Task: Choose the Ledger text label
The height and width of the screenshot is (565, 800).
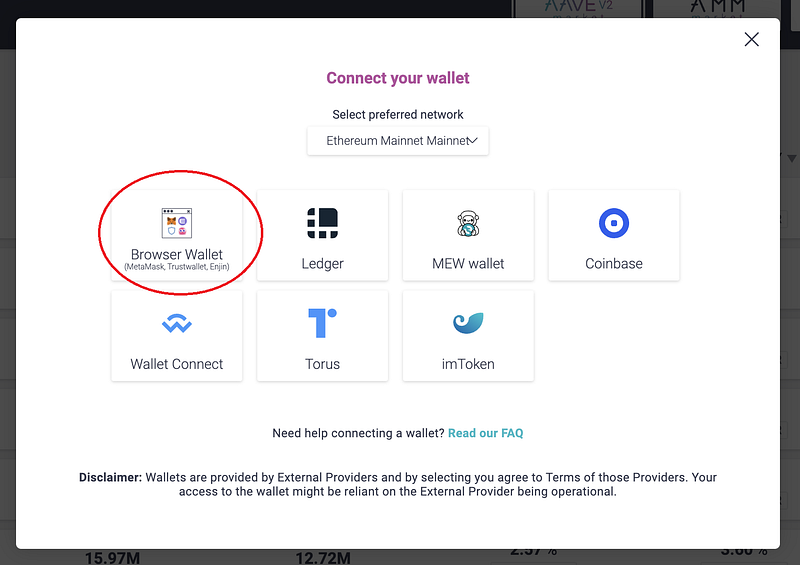Action: point(322,264)
